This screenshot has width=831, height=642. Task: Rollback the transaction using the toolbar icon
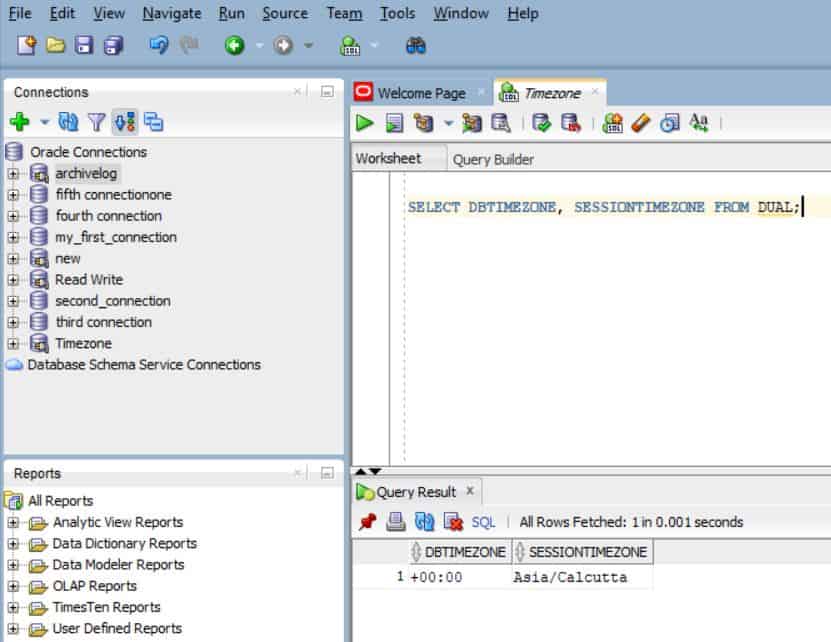coord(571,122)
